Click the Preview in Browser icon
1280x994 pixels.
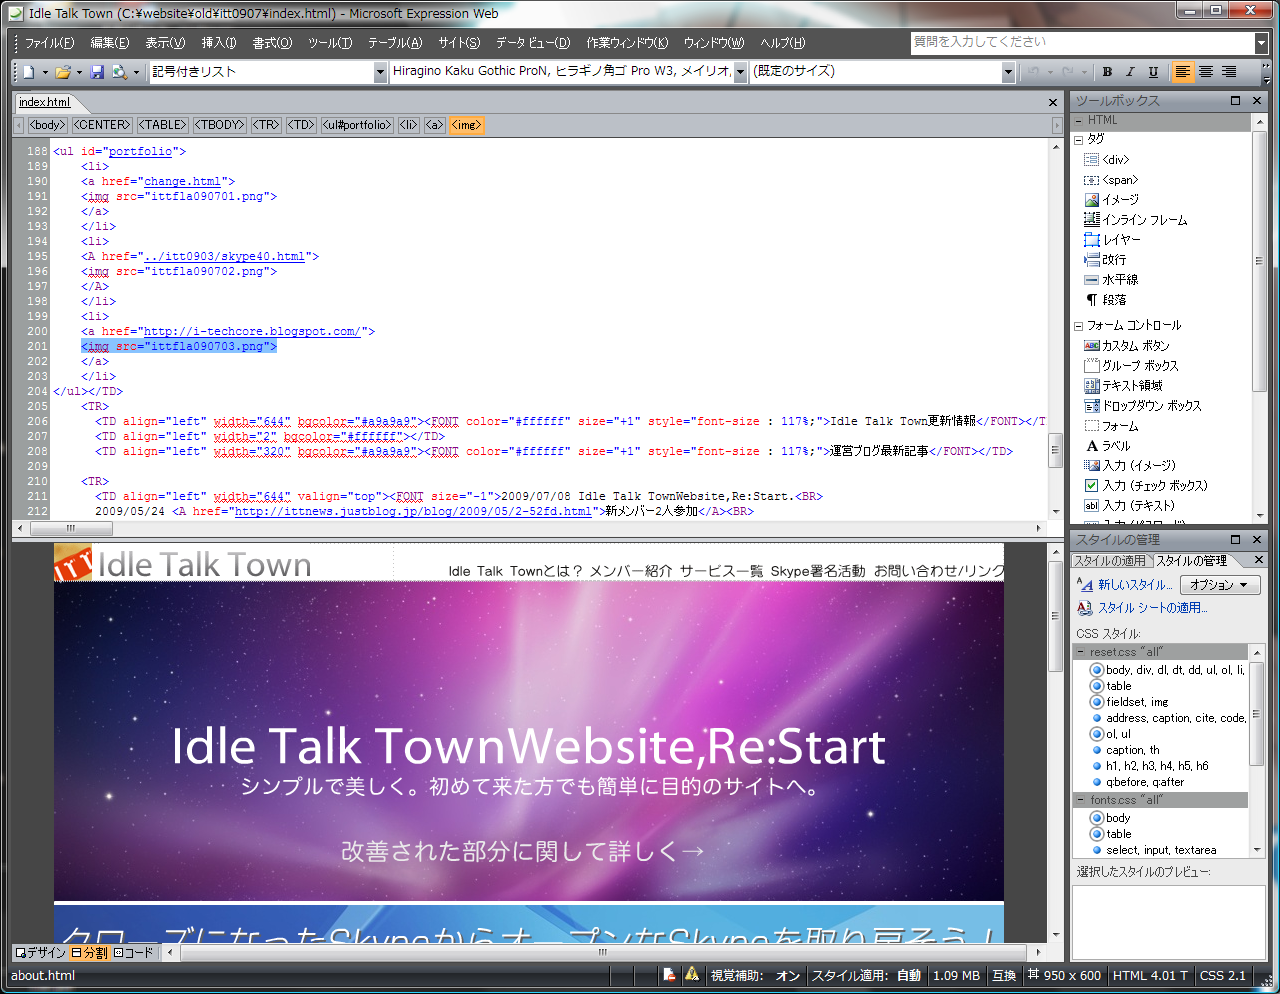click(120, 72)
